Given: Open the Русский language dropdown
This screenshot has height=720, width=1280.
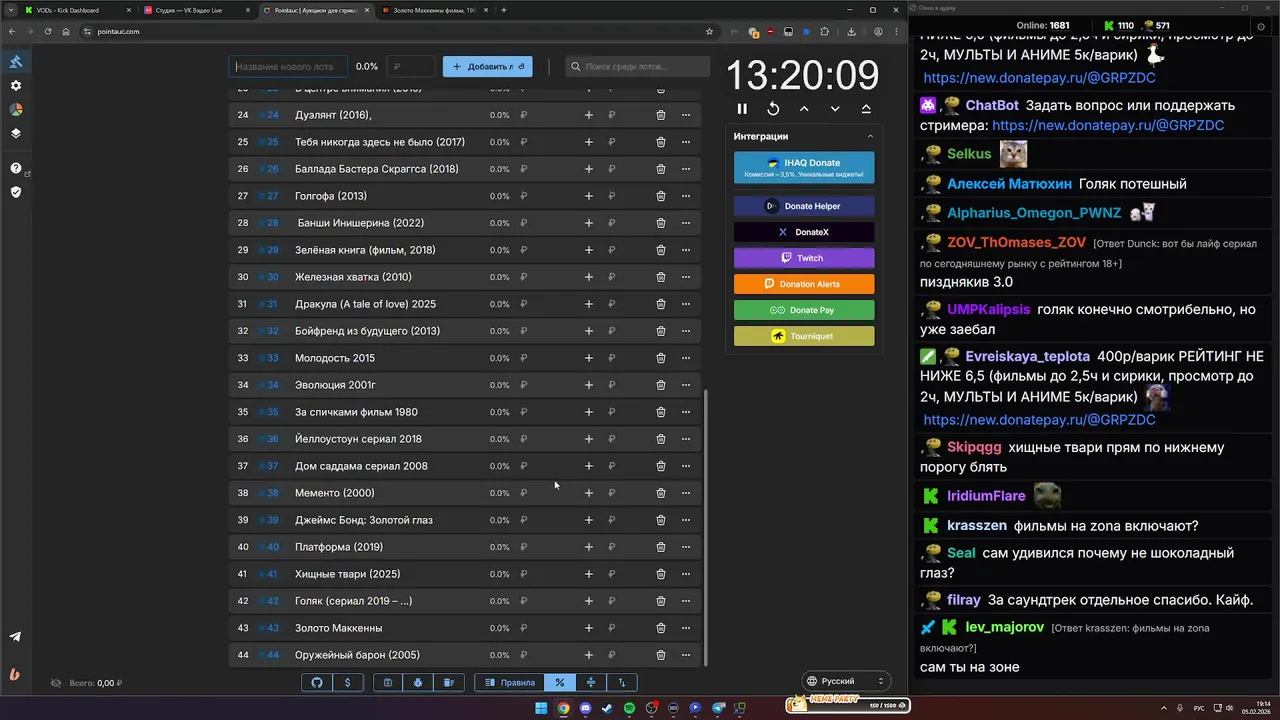Looking at the screenshot, I should click(846, 681).
